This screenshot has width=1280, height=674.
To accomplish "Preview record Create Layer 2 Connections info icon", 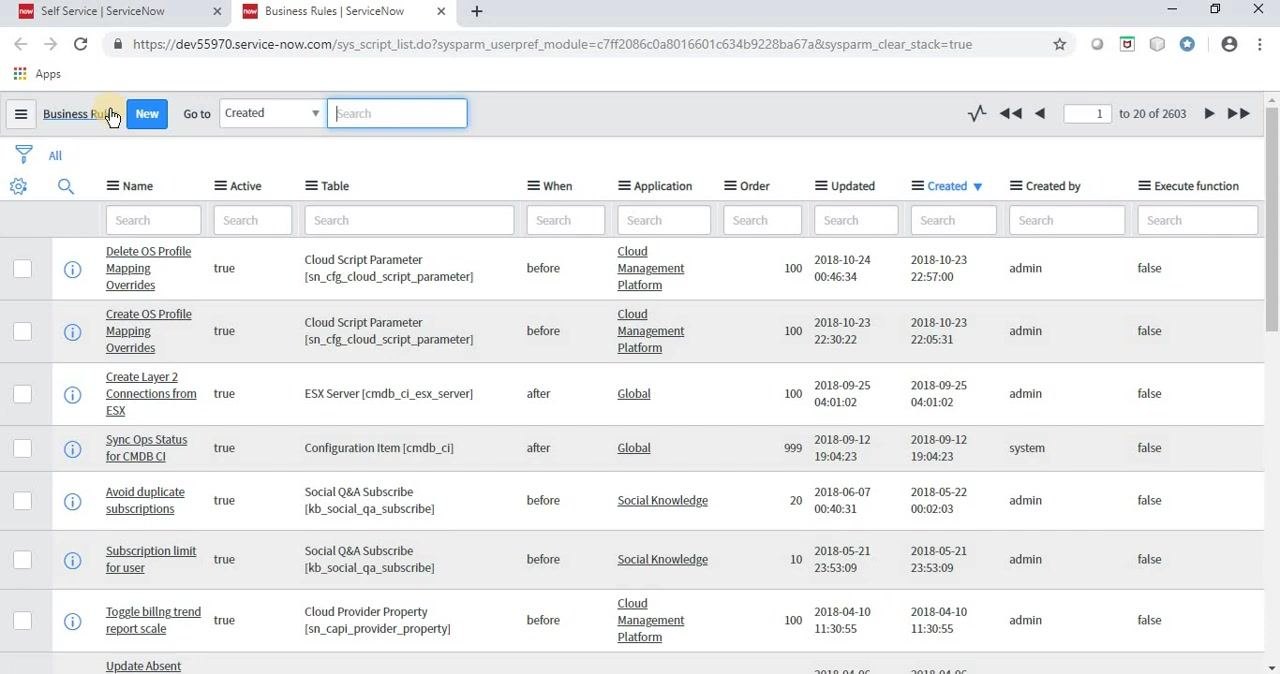I will 72,395.
